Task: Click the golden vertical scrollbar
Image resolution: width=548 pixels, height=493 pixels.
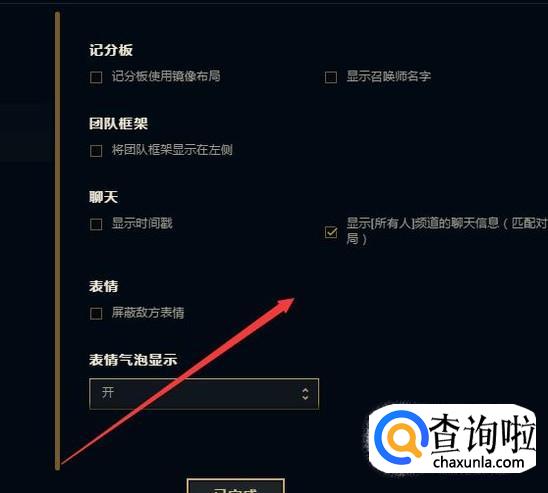Action: 57,241
